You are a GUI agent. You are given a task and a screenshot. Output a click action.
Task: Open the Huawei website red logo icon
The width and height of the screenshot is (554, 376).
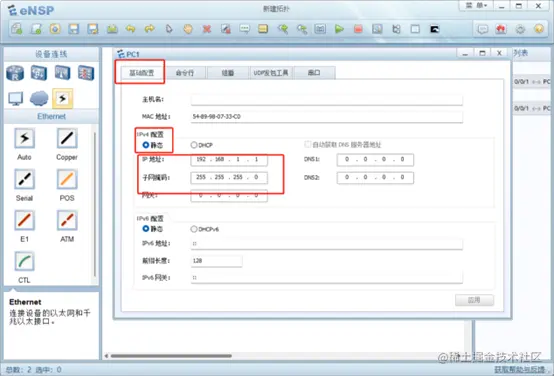(x=501, y=29)
